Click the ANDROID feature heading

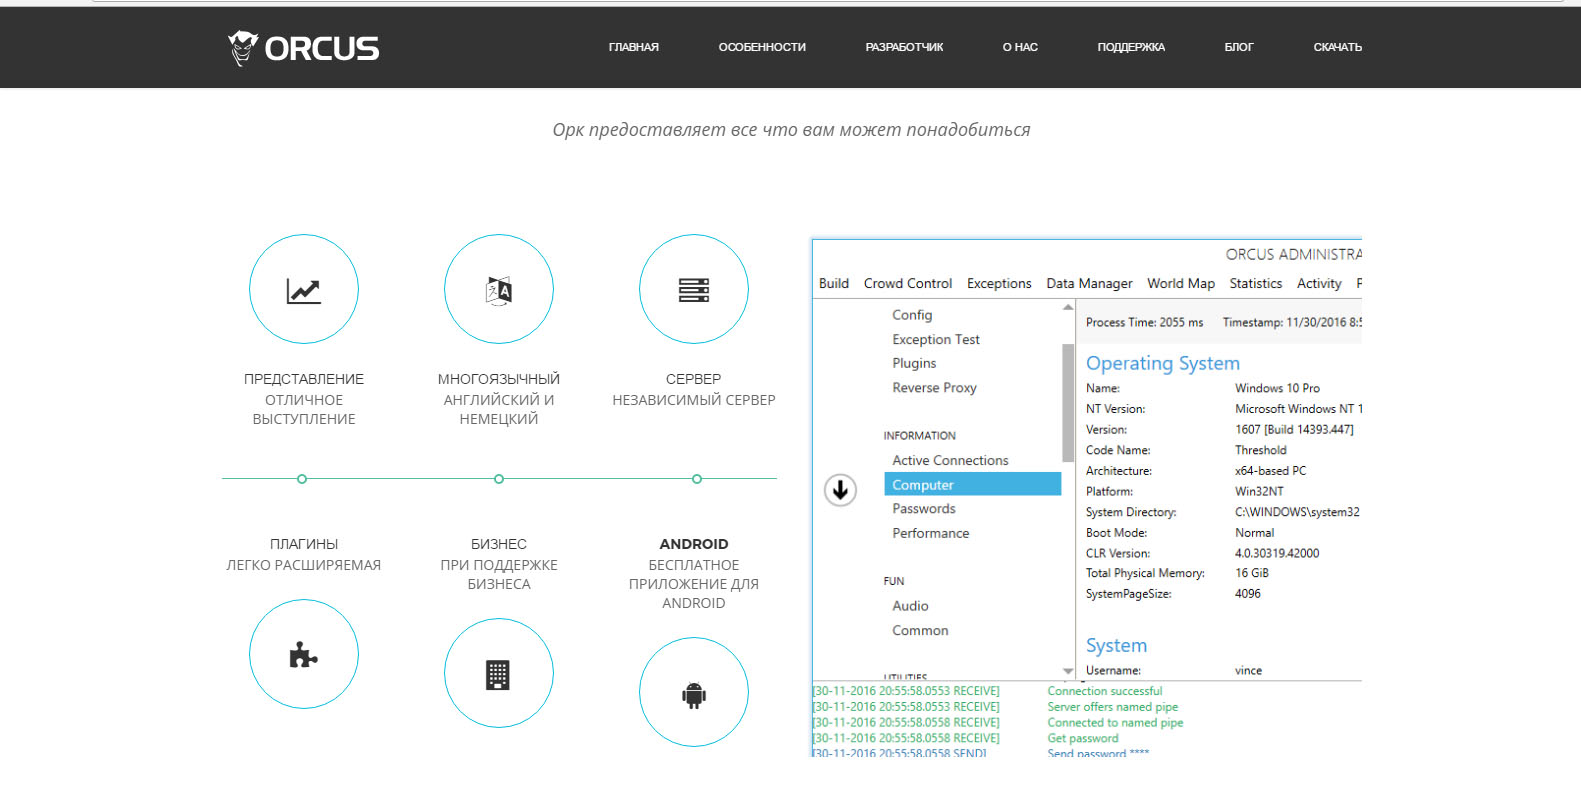(694, 544)
